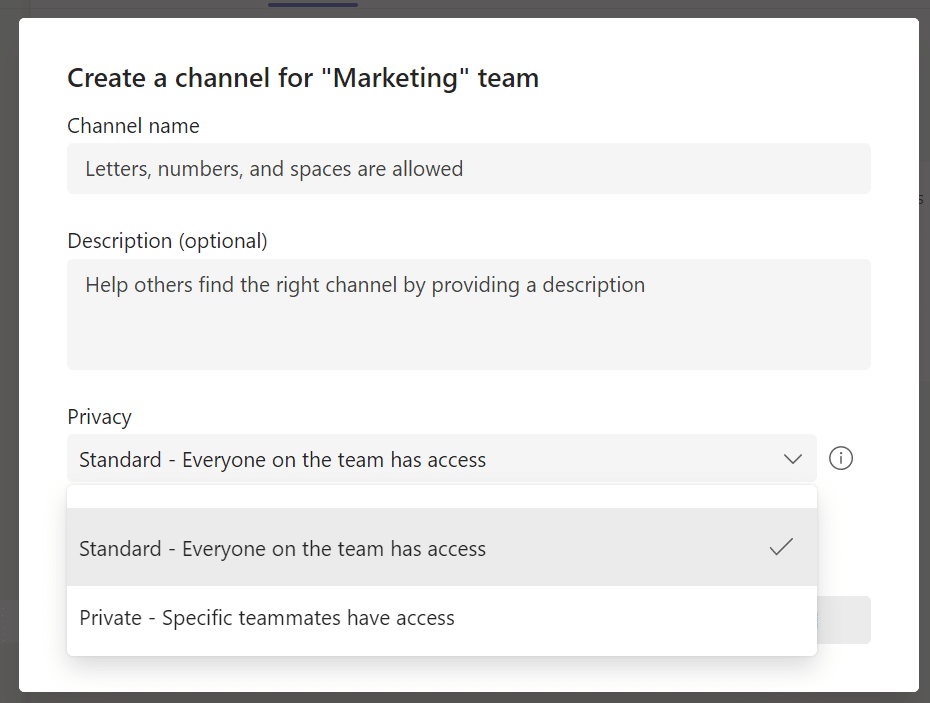Click the Privacy dropdown chevron arrow
Image resolution: width=930 pixels, height=703 pixels.
[x=792, y=459]
